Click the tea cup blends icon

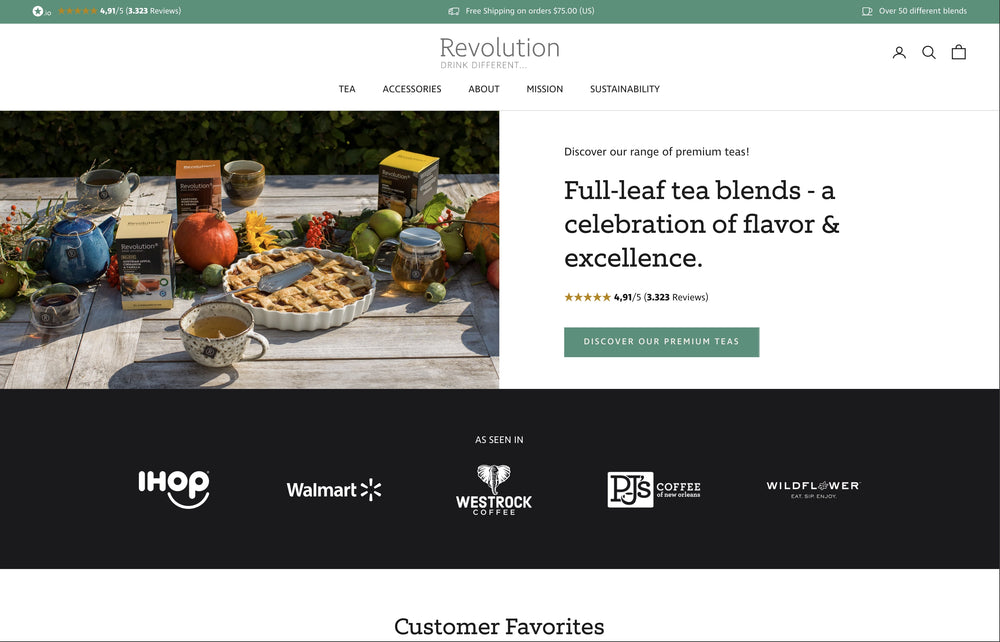(867, 11)
